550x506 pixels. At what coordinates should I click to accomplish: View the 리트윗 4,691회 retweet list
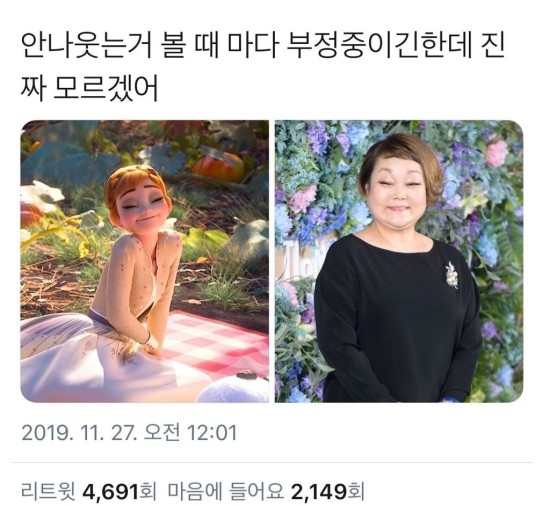[89, 492]
